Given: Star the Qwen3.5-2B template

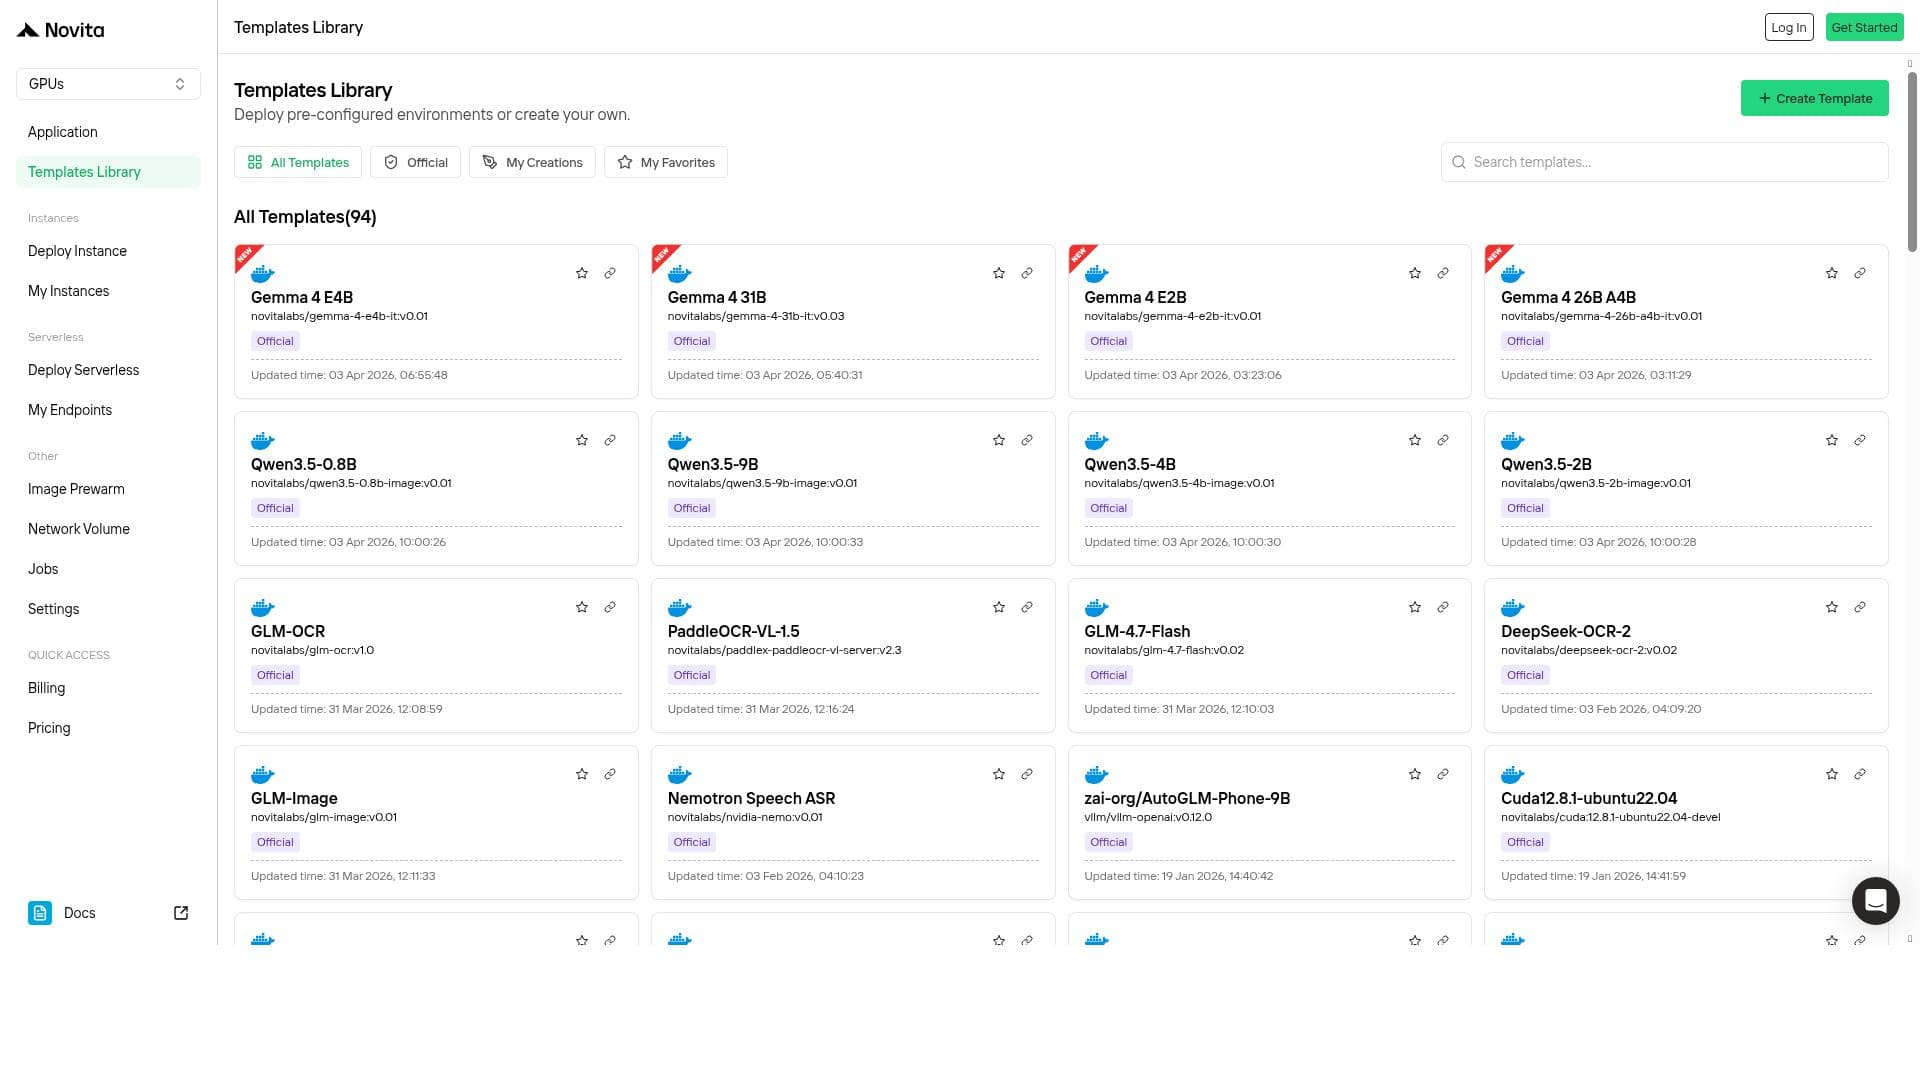Looking at the screenshot, I should (1832, 440).
